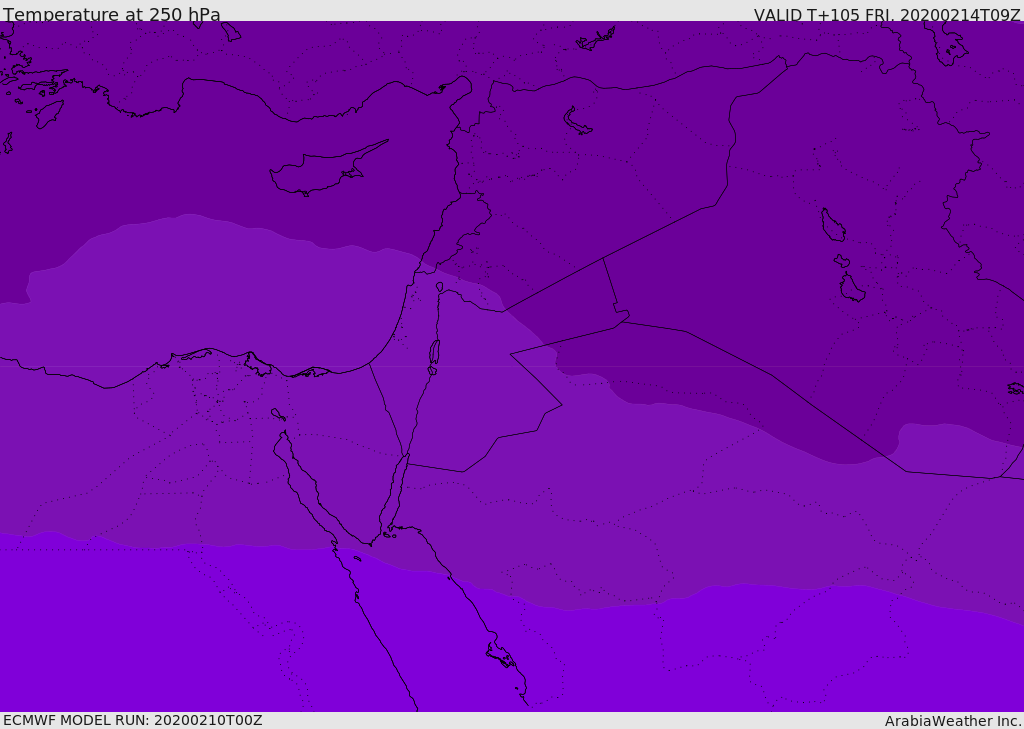
Task: Click the southernmost of the Iraqi lakes
Action: (x=852, y=288)
